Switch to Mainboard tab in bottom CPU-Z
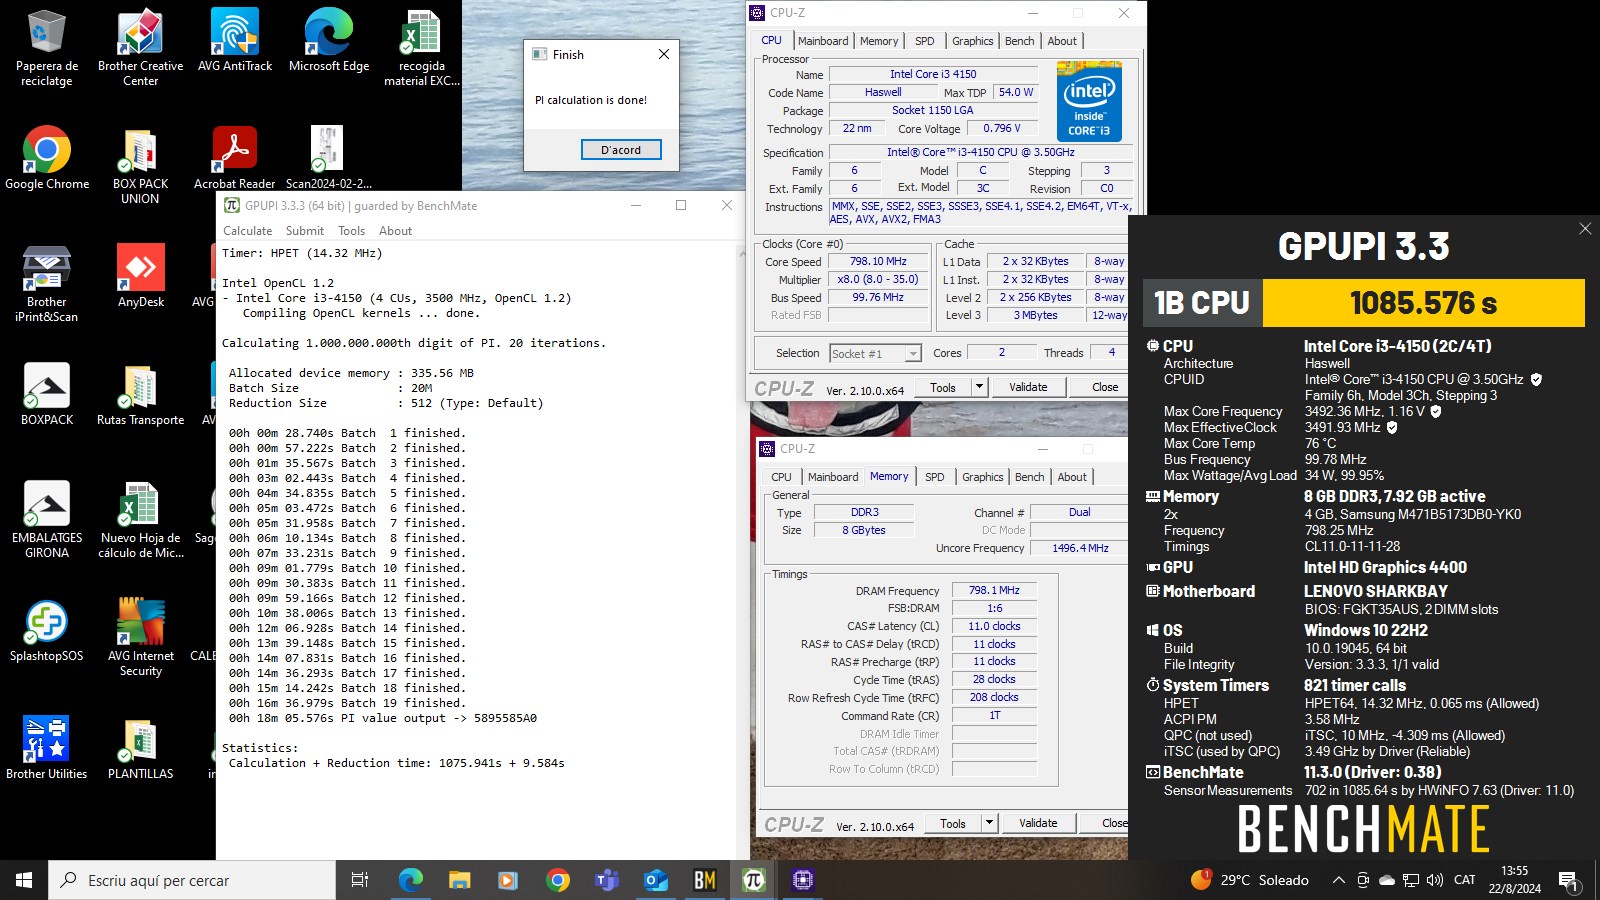The image size is (1600, 900). coord(833,477)
